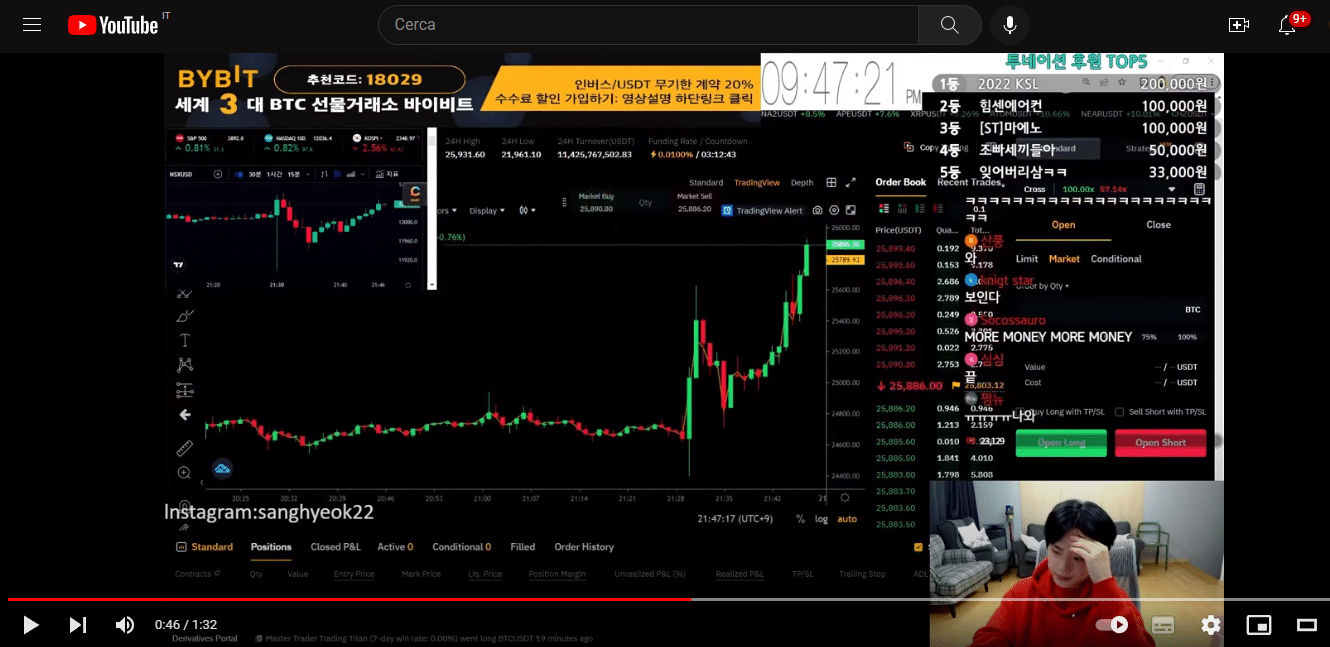Select the Close order tab
Viewport: 1330px width, 647px height.
pos(1159,225)
